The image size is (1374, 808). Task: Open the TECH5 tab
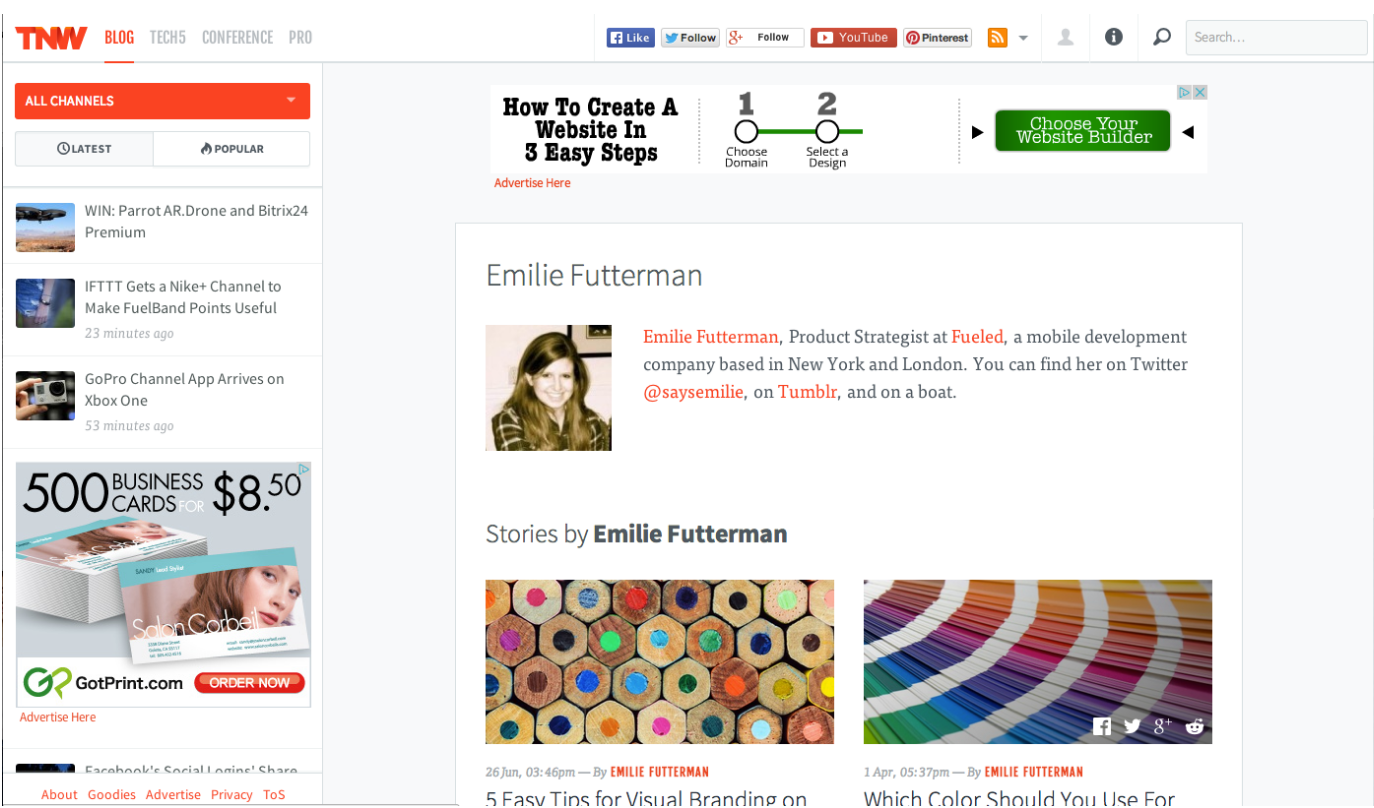168,38
